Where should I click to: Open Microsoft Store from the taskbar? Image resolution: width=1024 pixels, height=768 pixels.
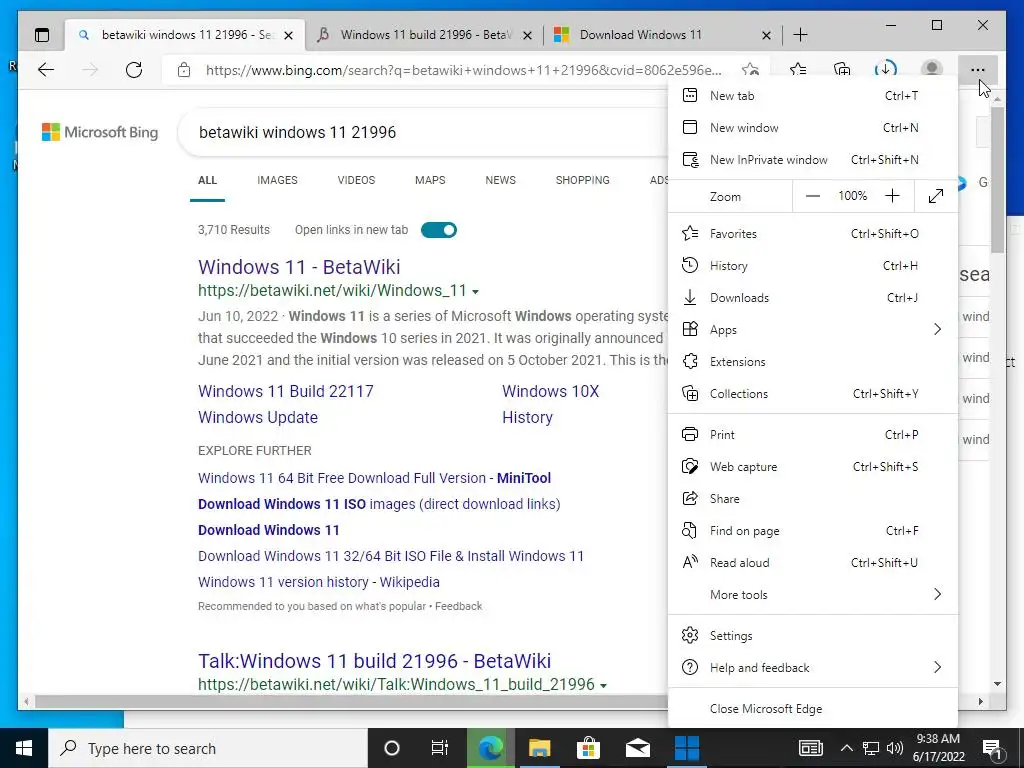pos(588,748)
